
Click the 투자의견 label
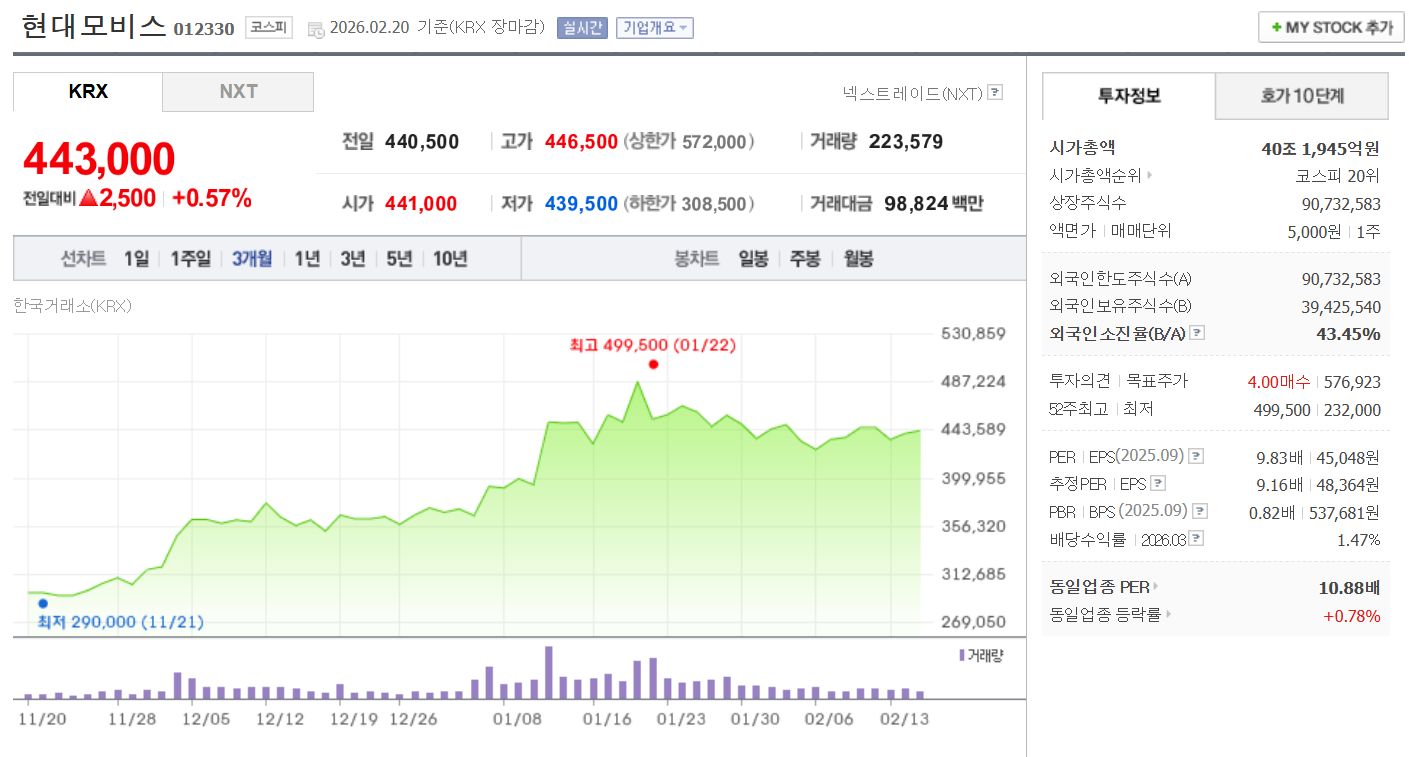coord(1080,381)
